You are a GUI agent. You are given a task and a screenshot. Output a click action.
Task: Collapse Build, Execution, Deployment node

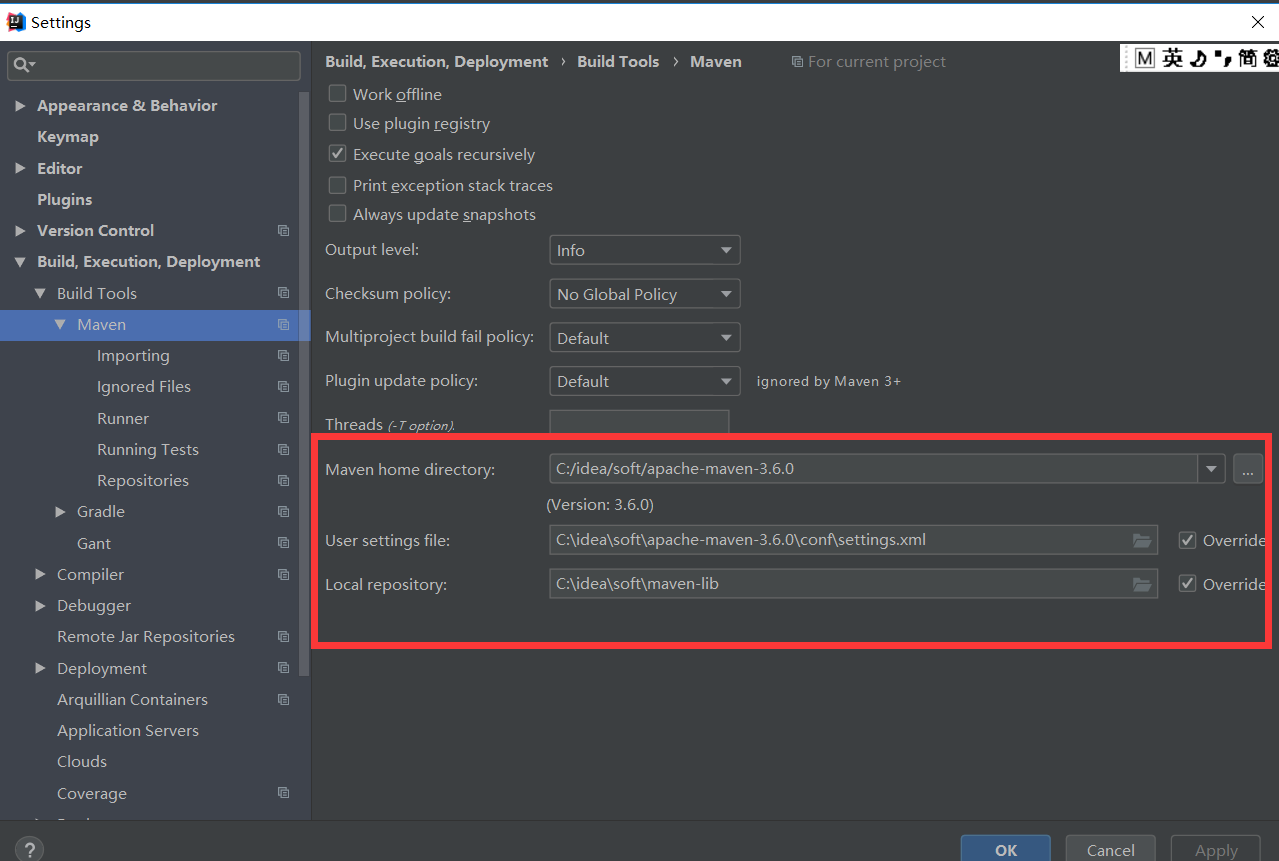pos(20,262)
